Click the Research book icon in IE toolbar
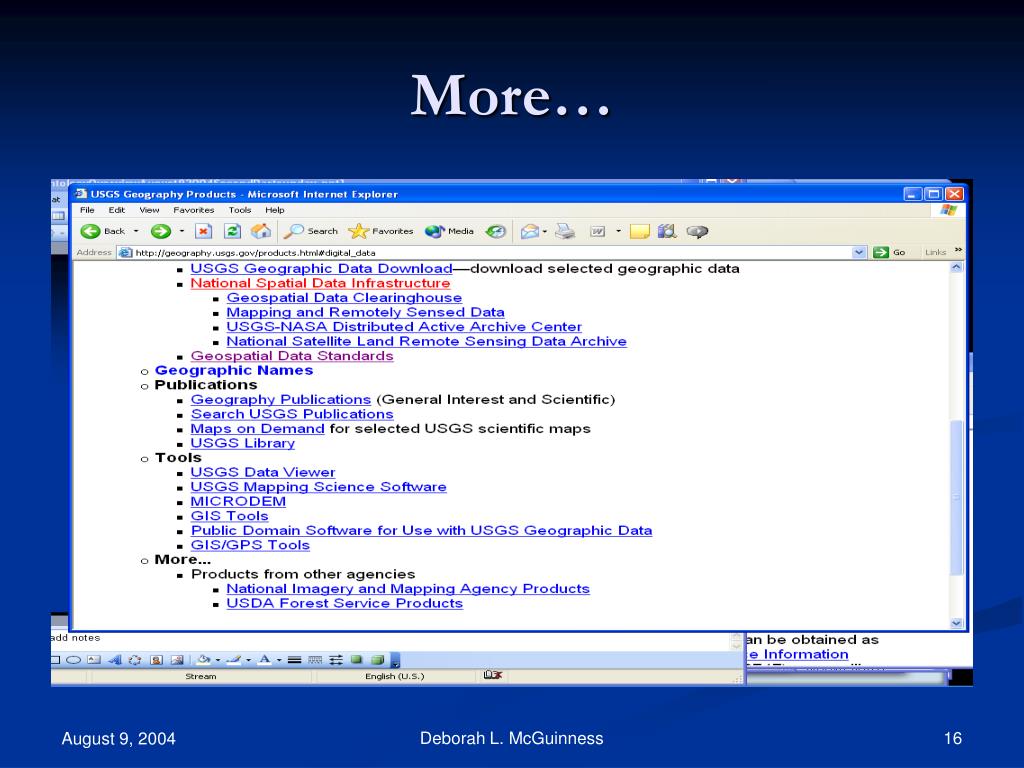This screenshot has width=1024, height=768. [667, 231]
